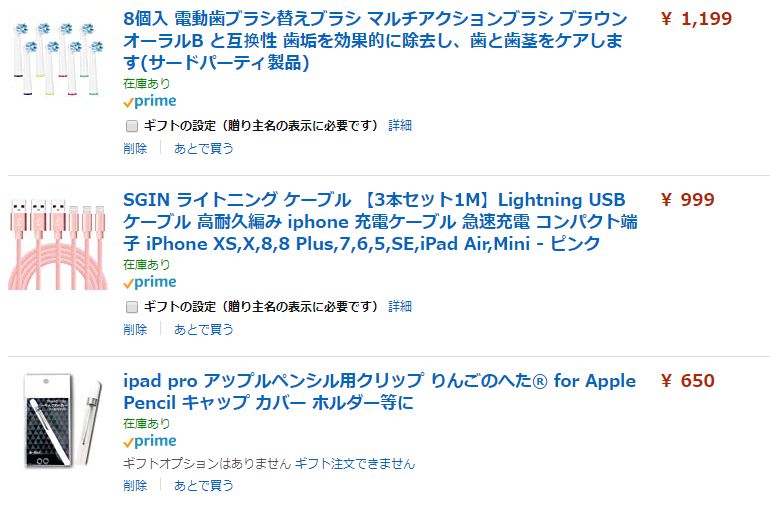The height and width of the screenshot is (511, 770).
Task: Open 詳細 gift details for the SGIN cable
Action: coord(400,307)
